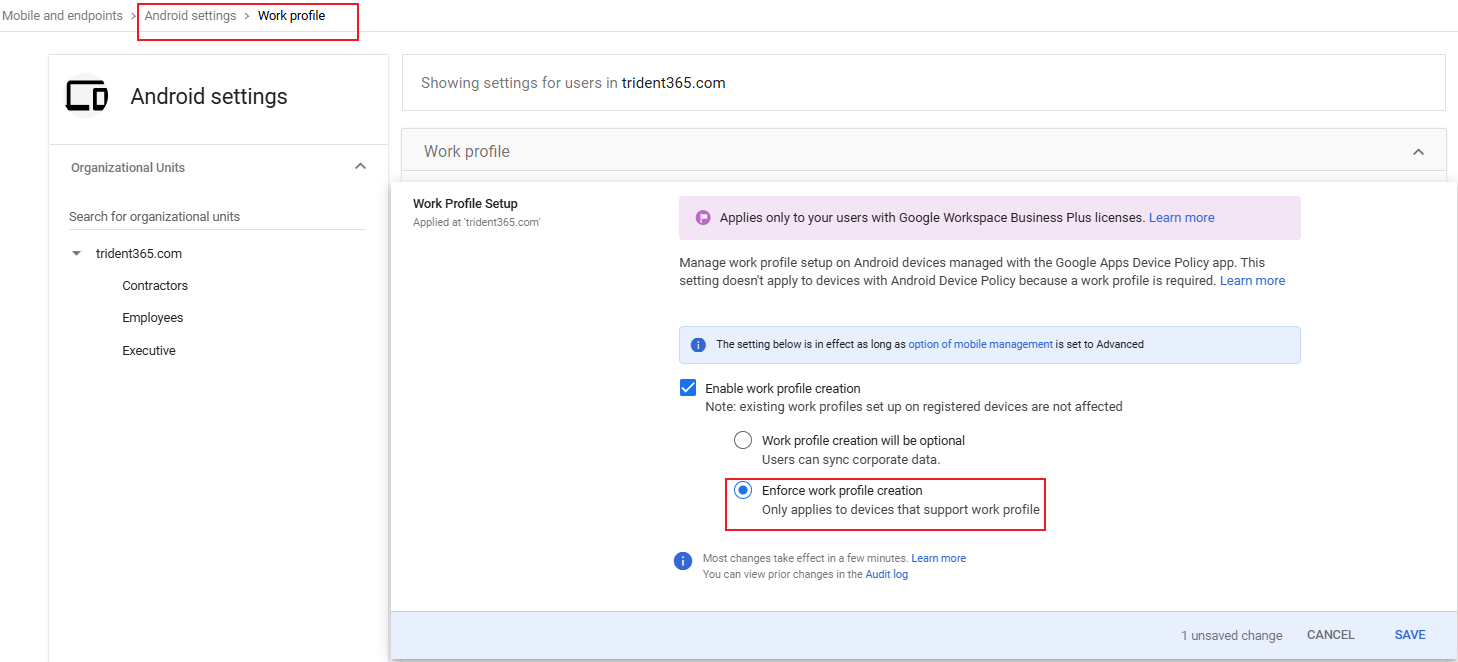Open Android settings breadcrumb link
The height and width of the screenshot is (662, 1458).
(x=190, y=16)
